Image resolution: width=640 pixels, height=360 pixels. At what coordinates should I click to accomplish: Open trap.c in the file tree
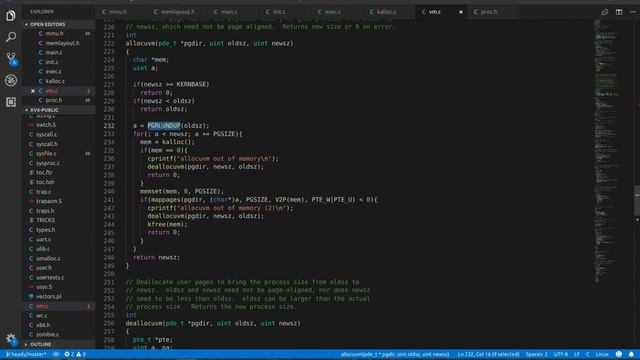[59, 191]
